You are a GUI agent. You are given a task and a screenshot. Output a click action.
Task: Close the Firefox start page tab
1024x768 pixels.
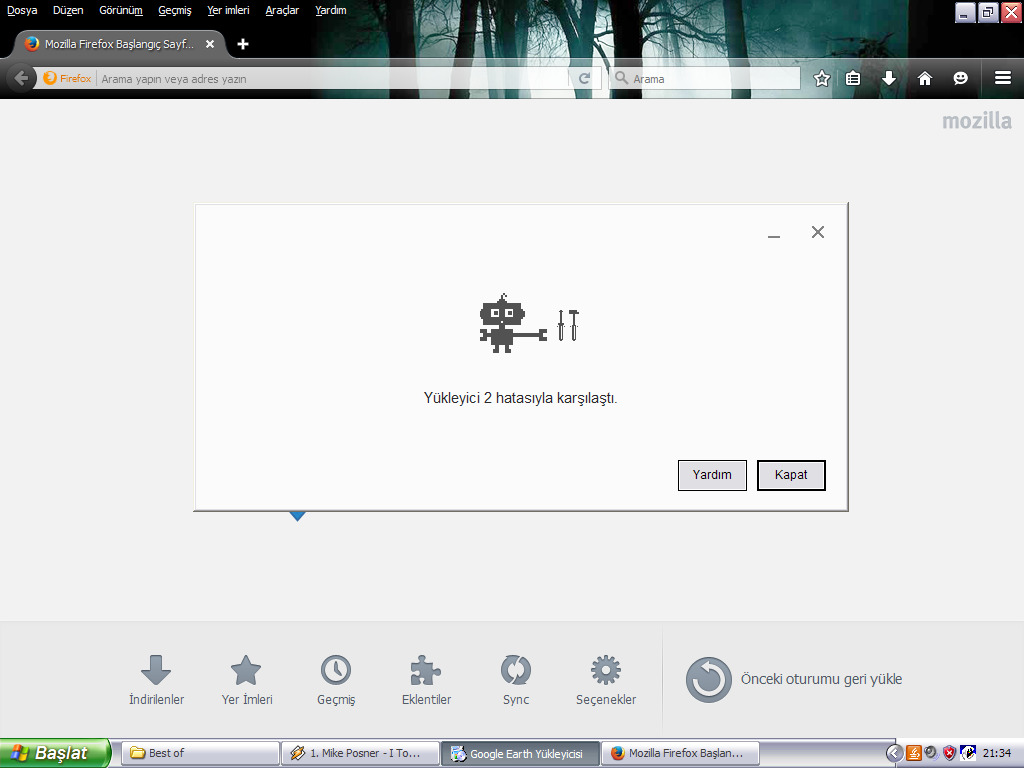[x=210, y=44]
